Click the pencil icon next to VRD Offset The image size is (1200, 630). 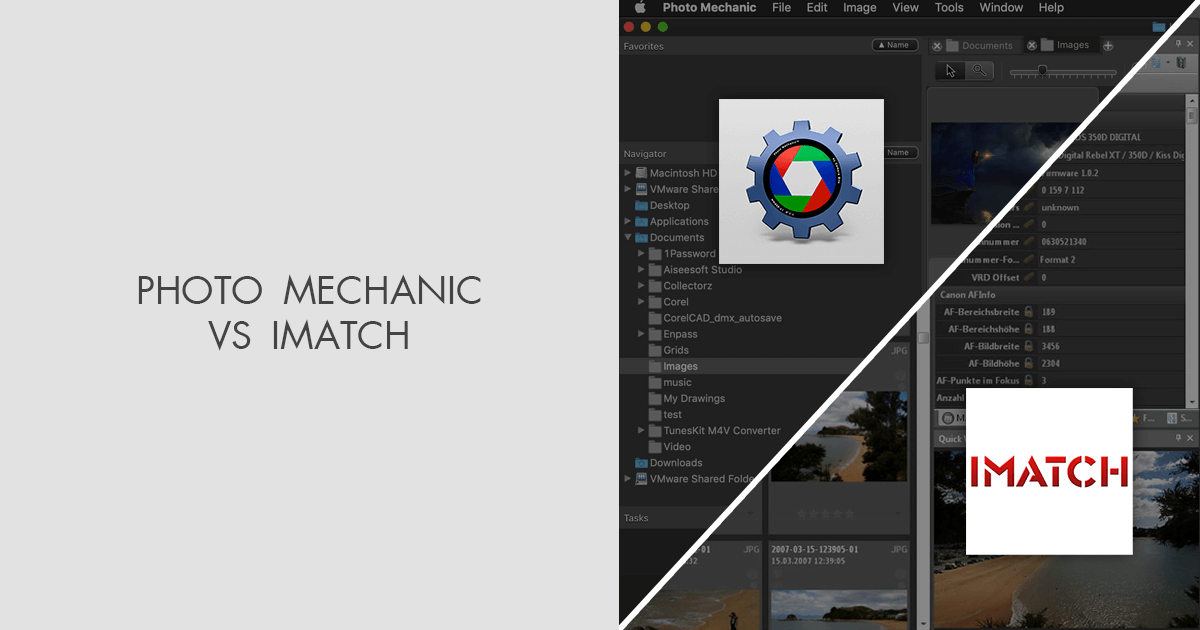click(1031, 277)
